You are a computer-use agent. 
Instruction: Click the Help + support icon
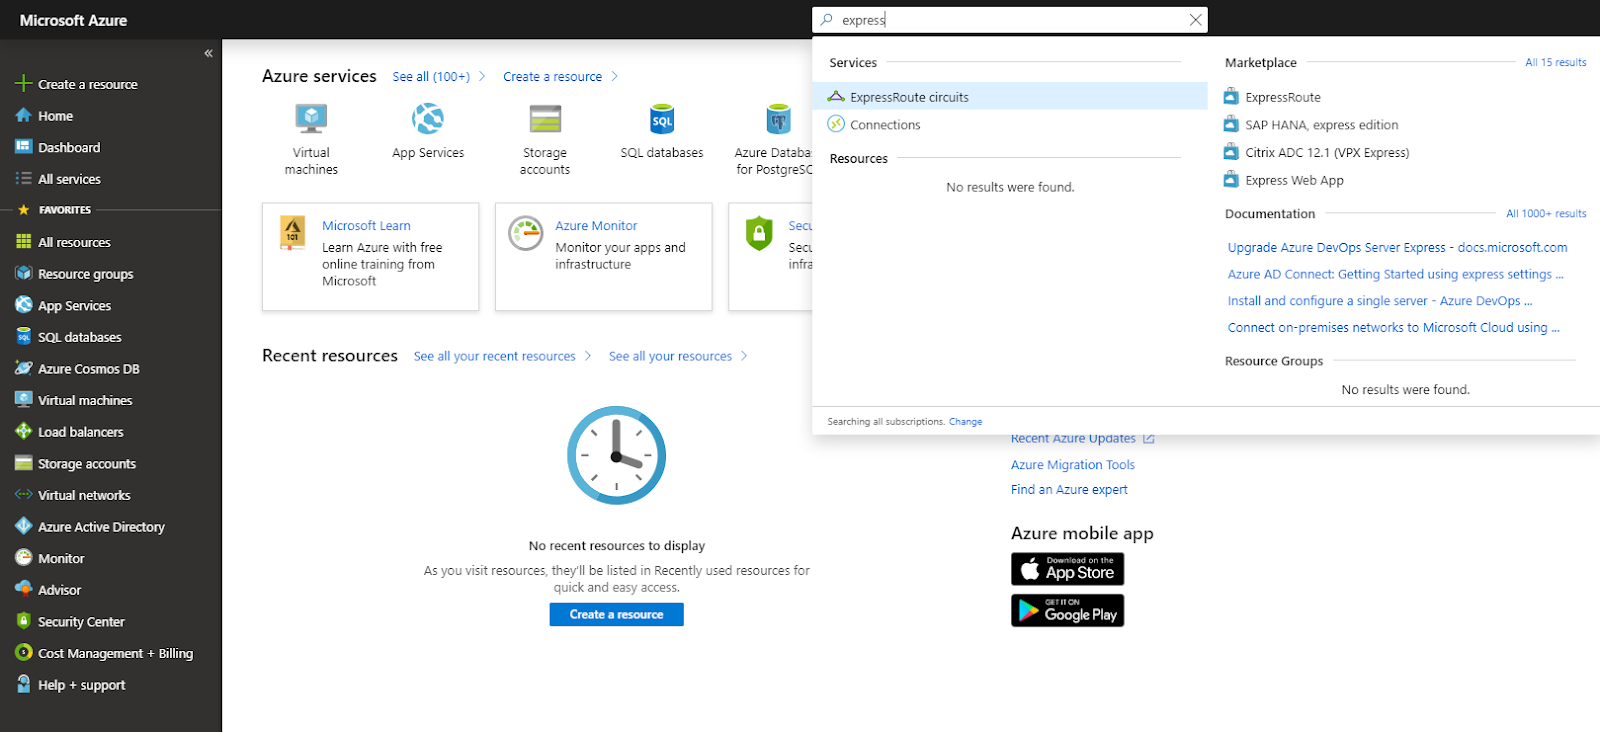(x=24, y=685)
